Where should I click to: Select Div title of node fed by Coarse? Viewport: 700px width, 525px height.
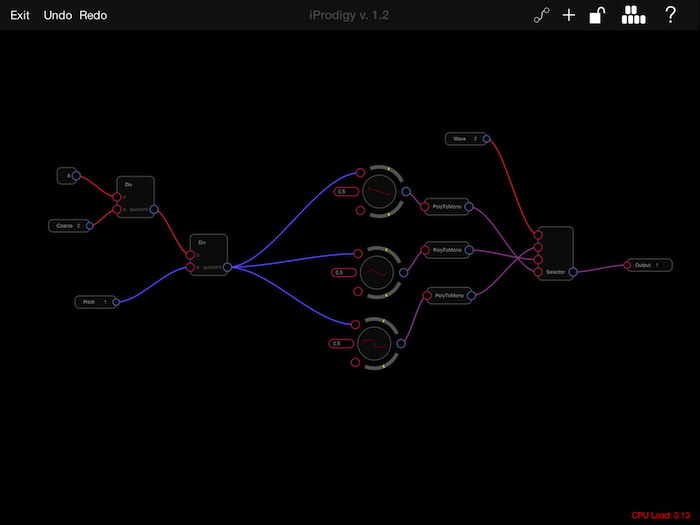pyautogui.click(x=129, y=184)
